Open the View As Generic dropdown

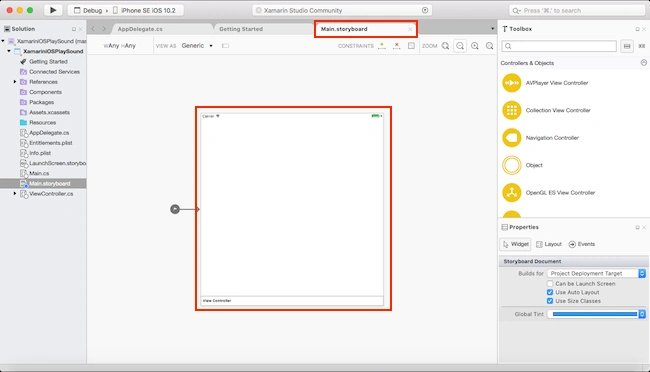[x=197, y=46]
